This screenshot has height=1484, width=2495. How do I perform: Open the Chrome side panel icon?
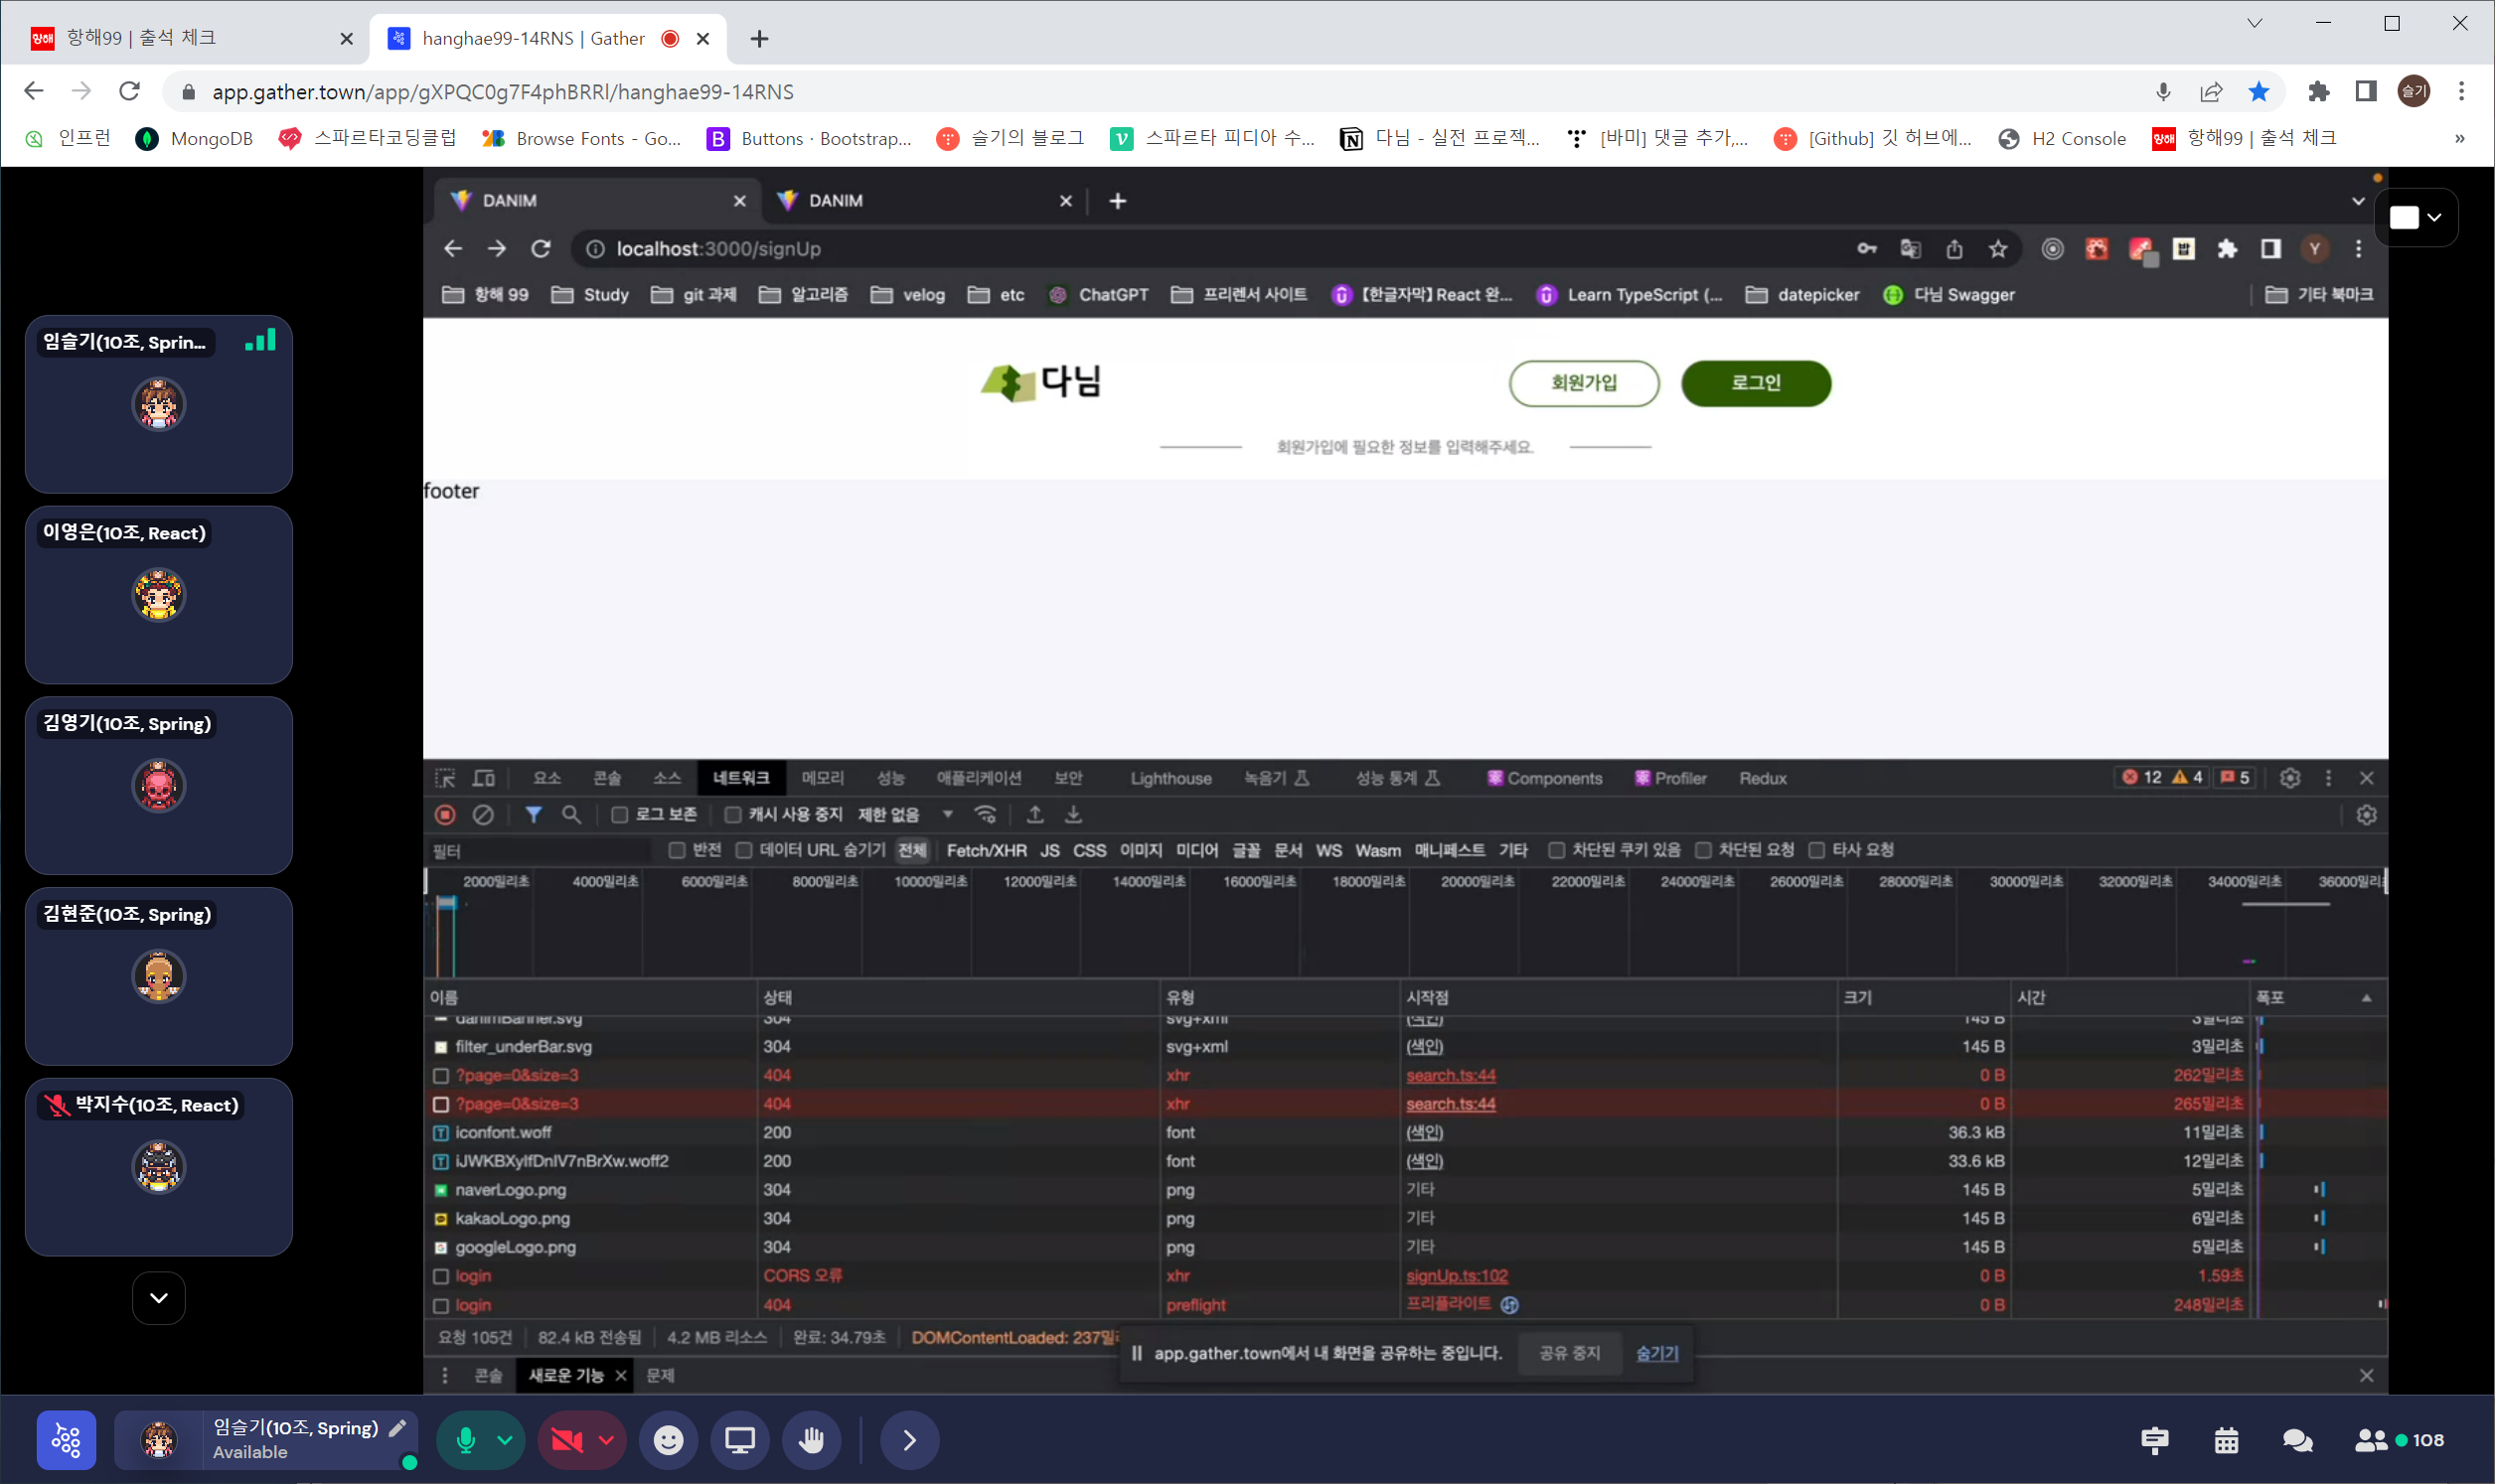pyautogui.click(x=2365, y=91)
